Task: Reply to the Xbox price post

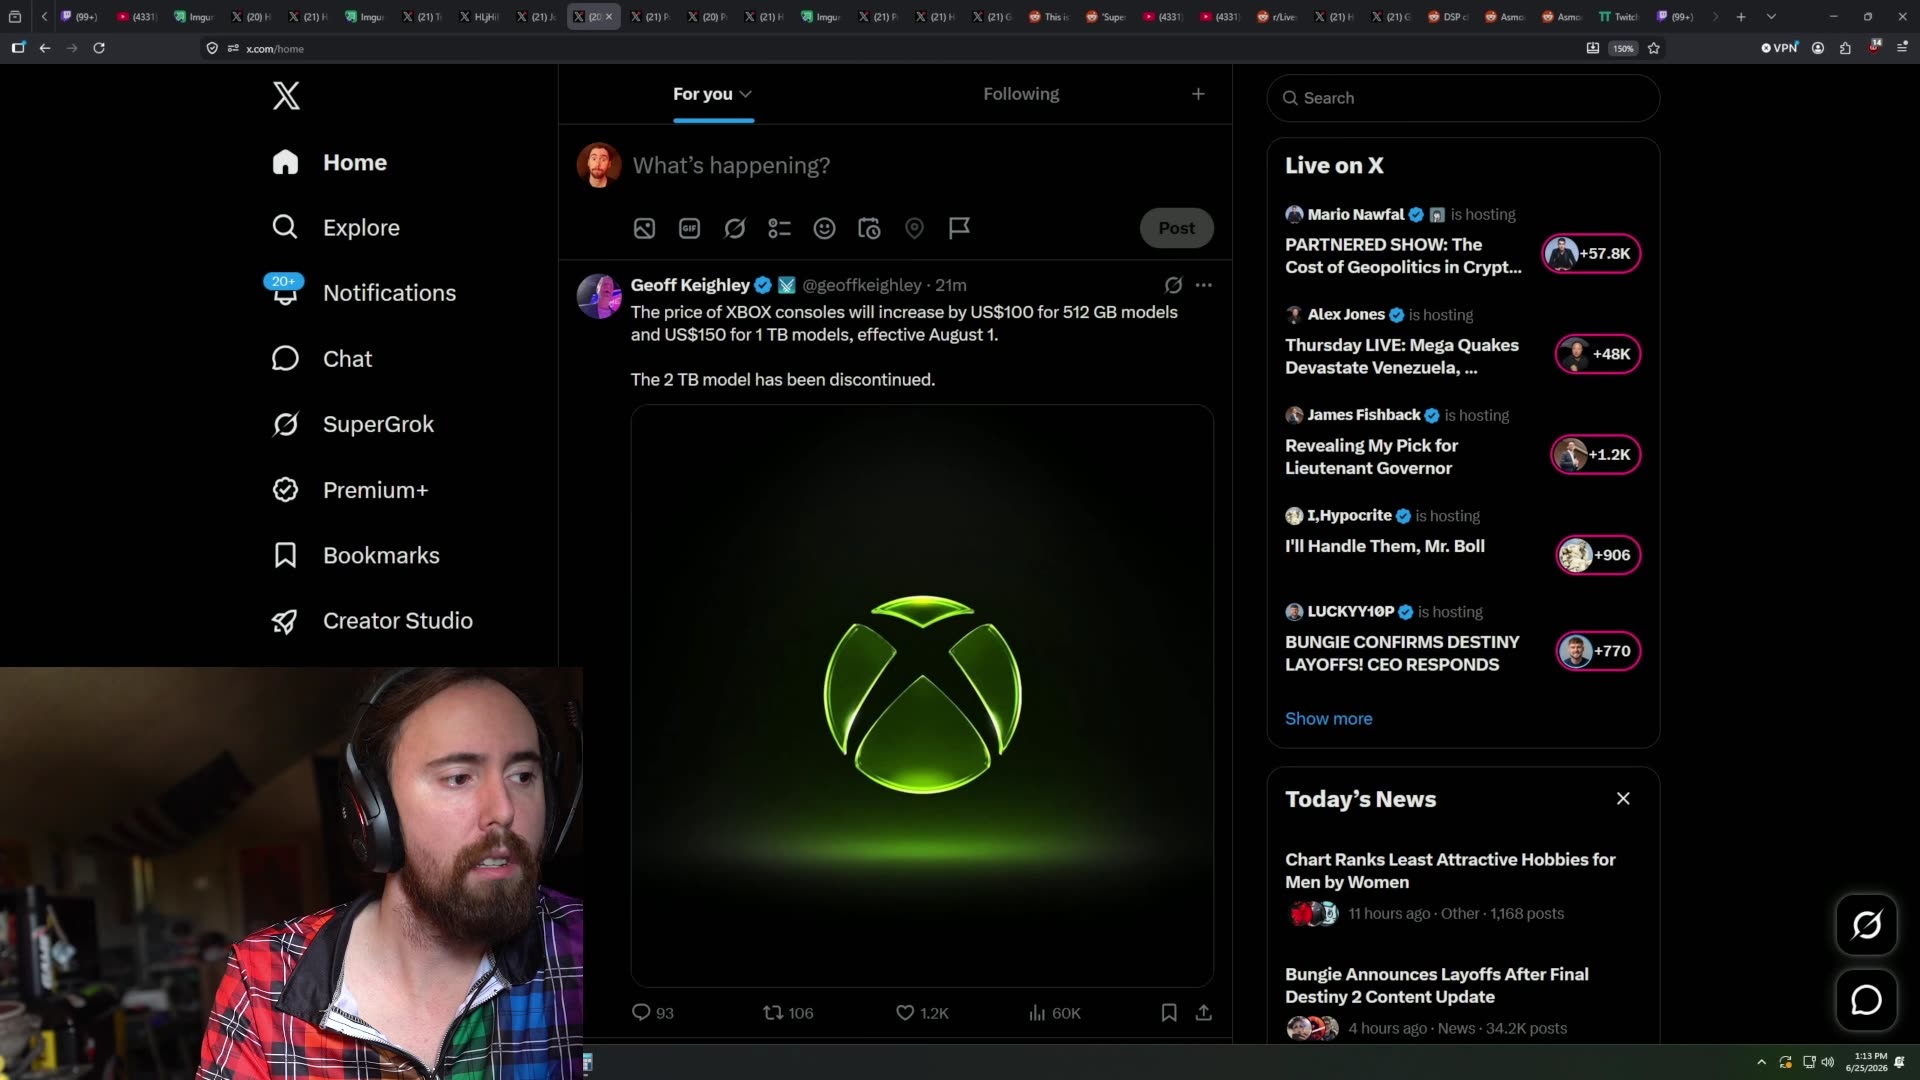Action: [652, 1014]
